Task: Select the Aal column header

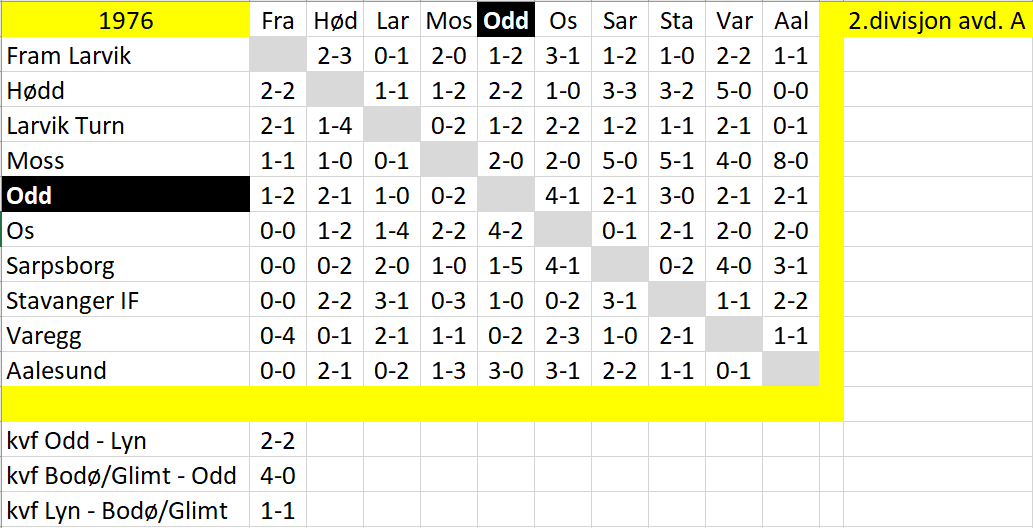Action: click(x=791, y=20)
